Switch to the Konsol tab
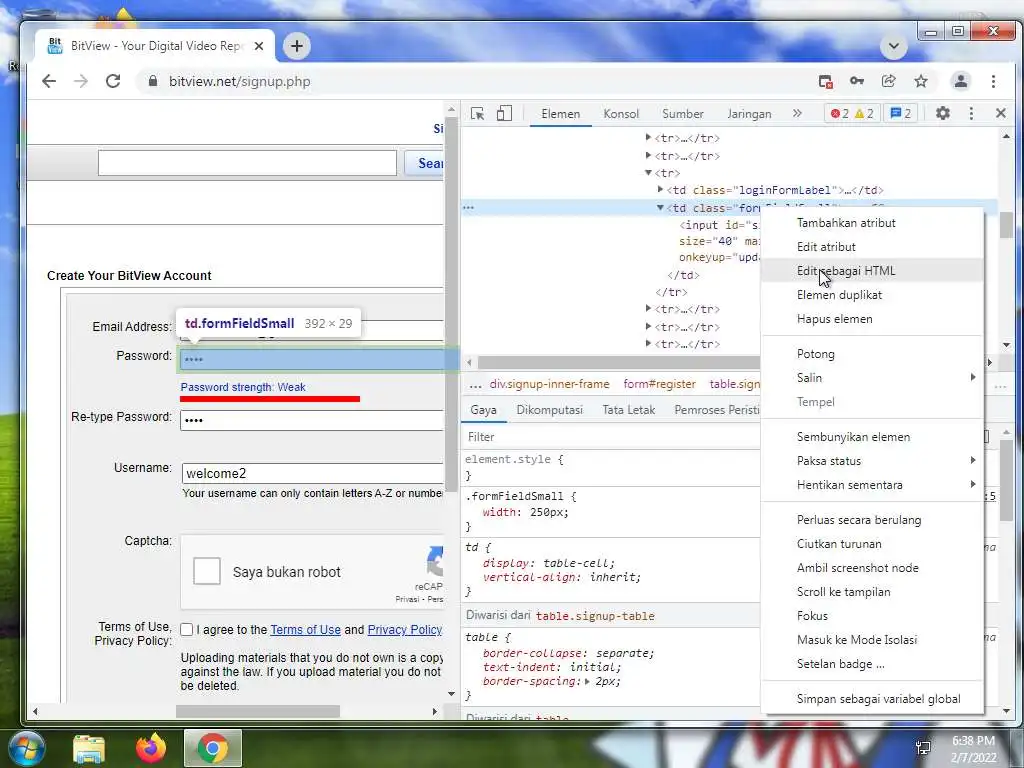The height and width of the screenshot is (768, 1024). click(620, 114)
